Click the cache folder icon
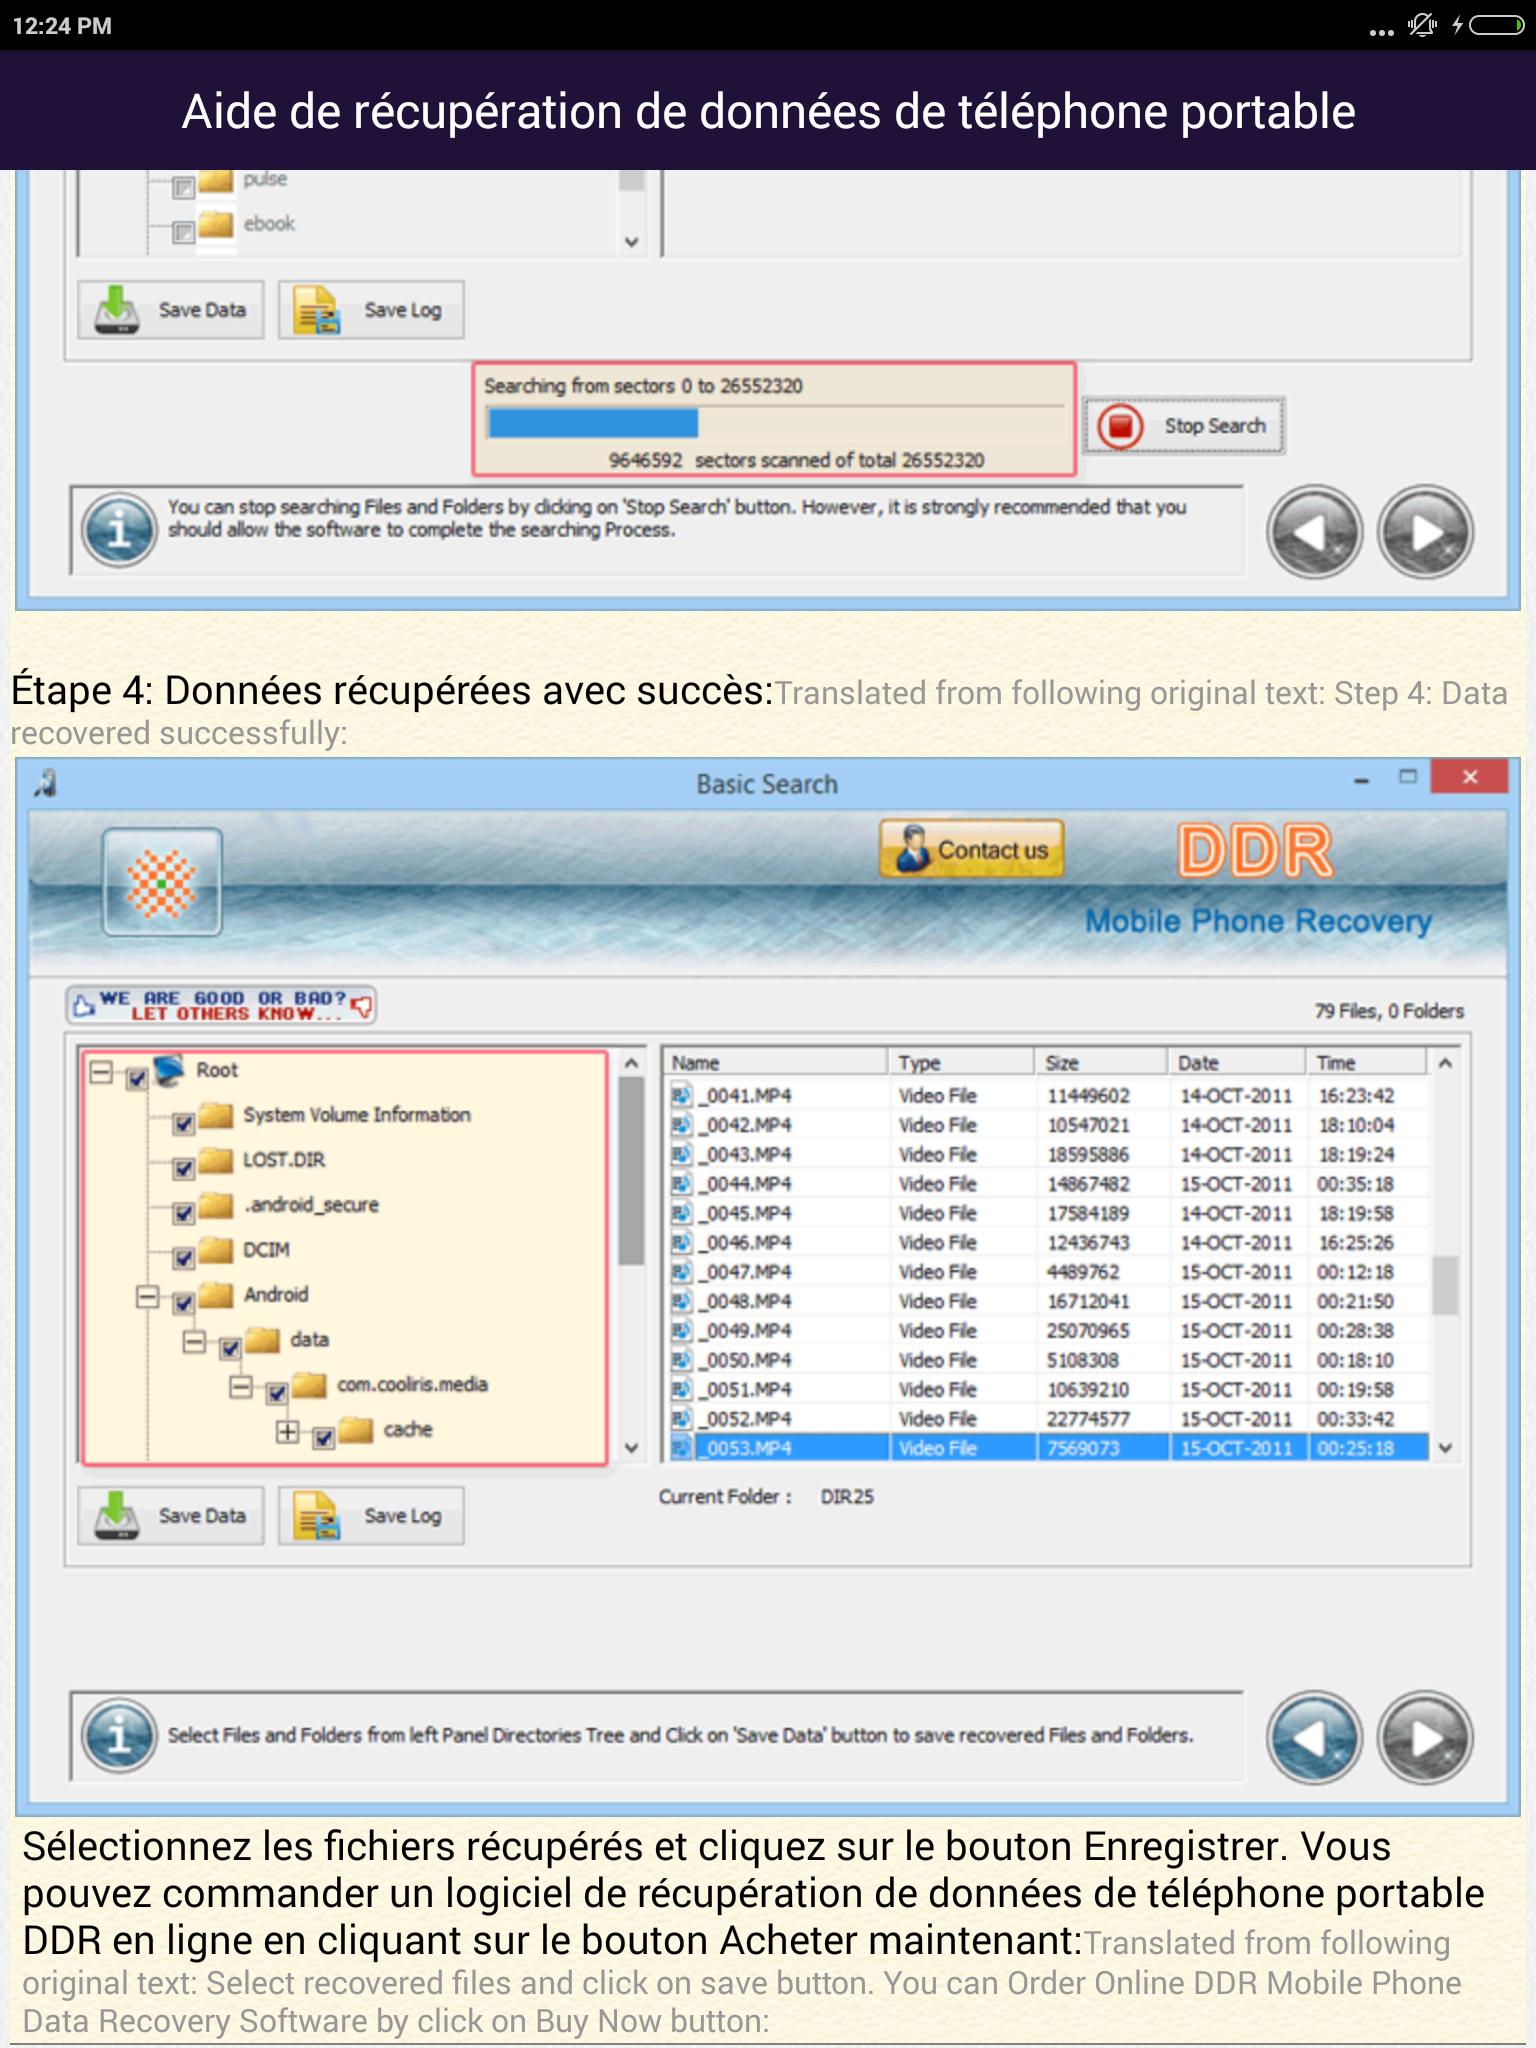1536x2048 pixels. [x=356, y=1429]
